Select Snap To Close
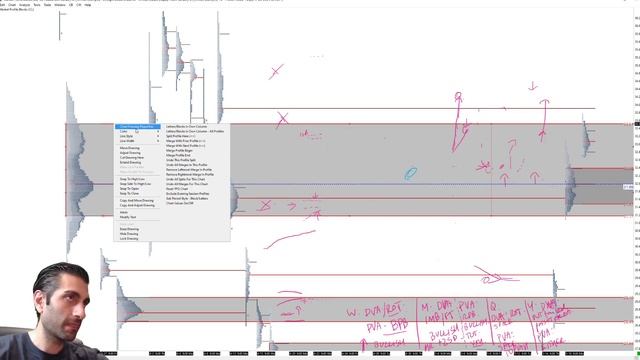This screenshot has width=640, height=360. tap(129, 193)
